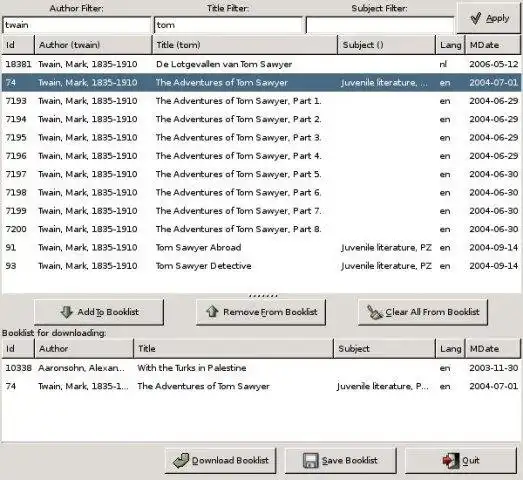Click booklist MDate column header
This screenshot has width=523, height=480.
(493, 349)
